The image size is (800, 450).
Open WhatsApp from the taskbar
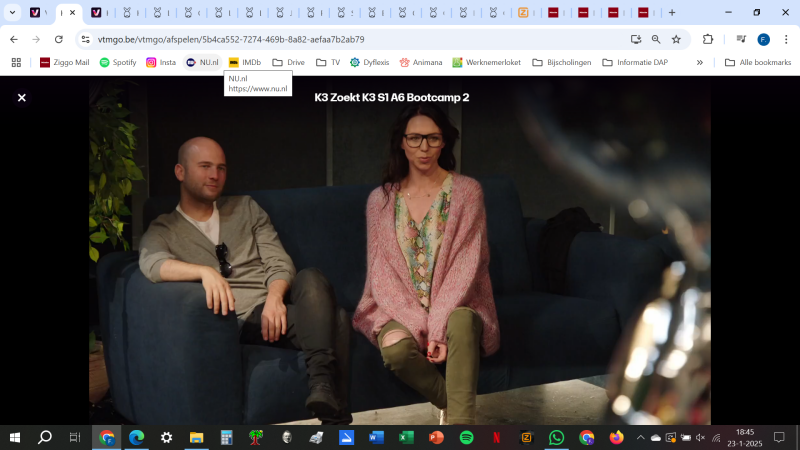[x=556, y=437]
